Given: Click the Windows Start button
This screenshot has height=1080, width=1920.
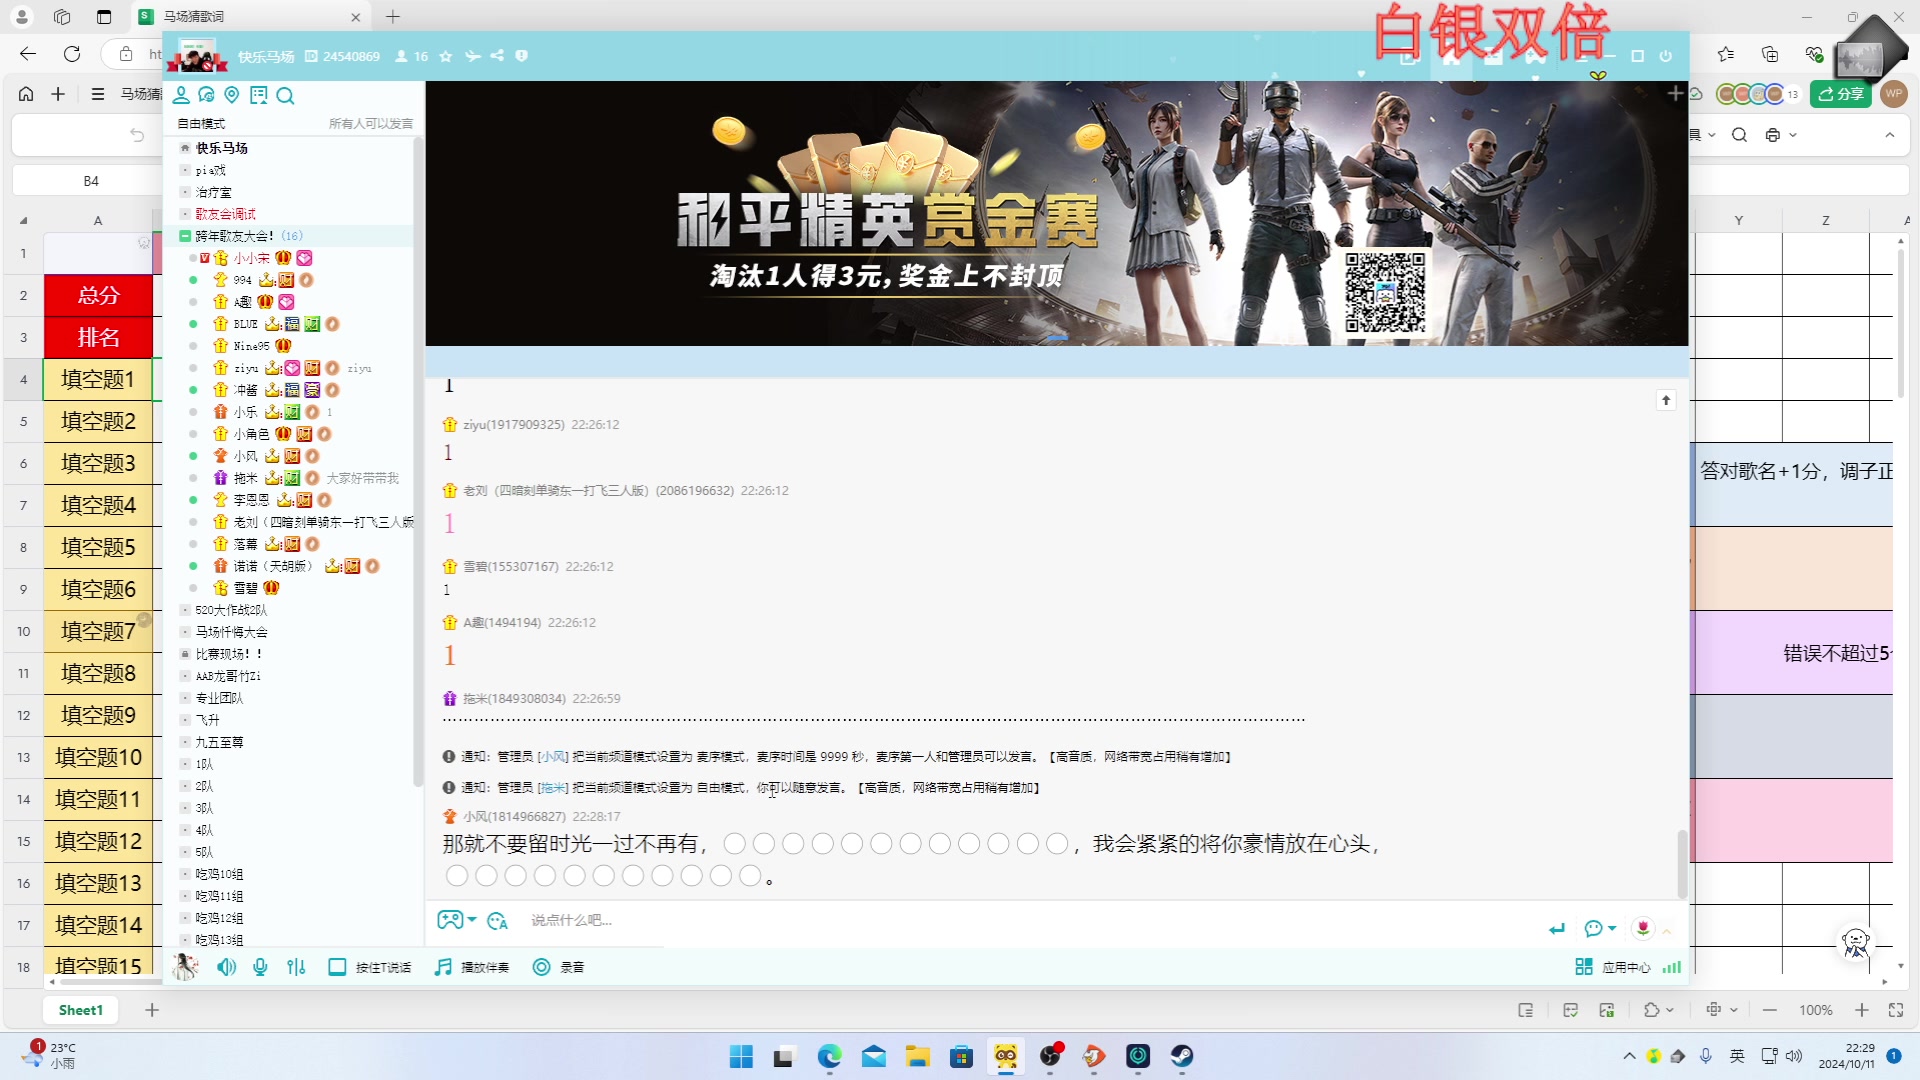Looking at the screenshot, I should click(741, 1056).
